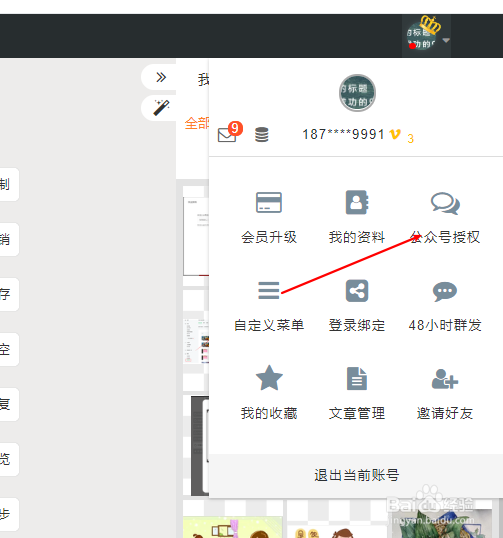
Task: Click 退出当前账号 to log out
Action: (356, 475)
